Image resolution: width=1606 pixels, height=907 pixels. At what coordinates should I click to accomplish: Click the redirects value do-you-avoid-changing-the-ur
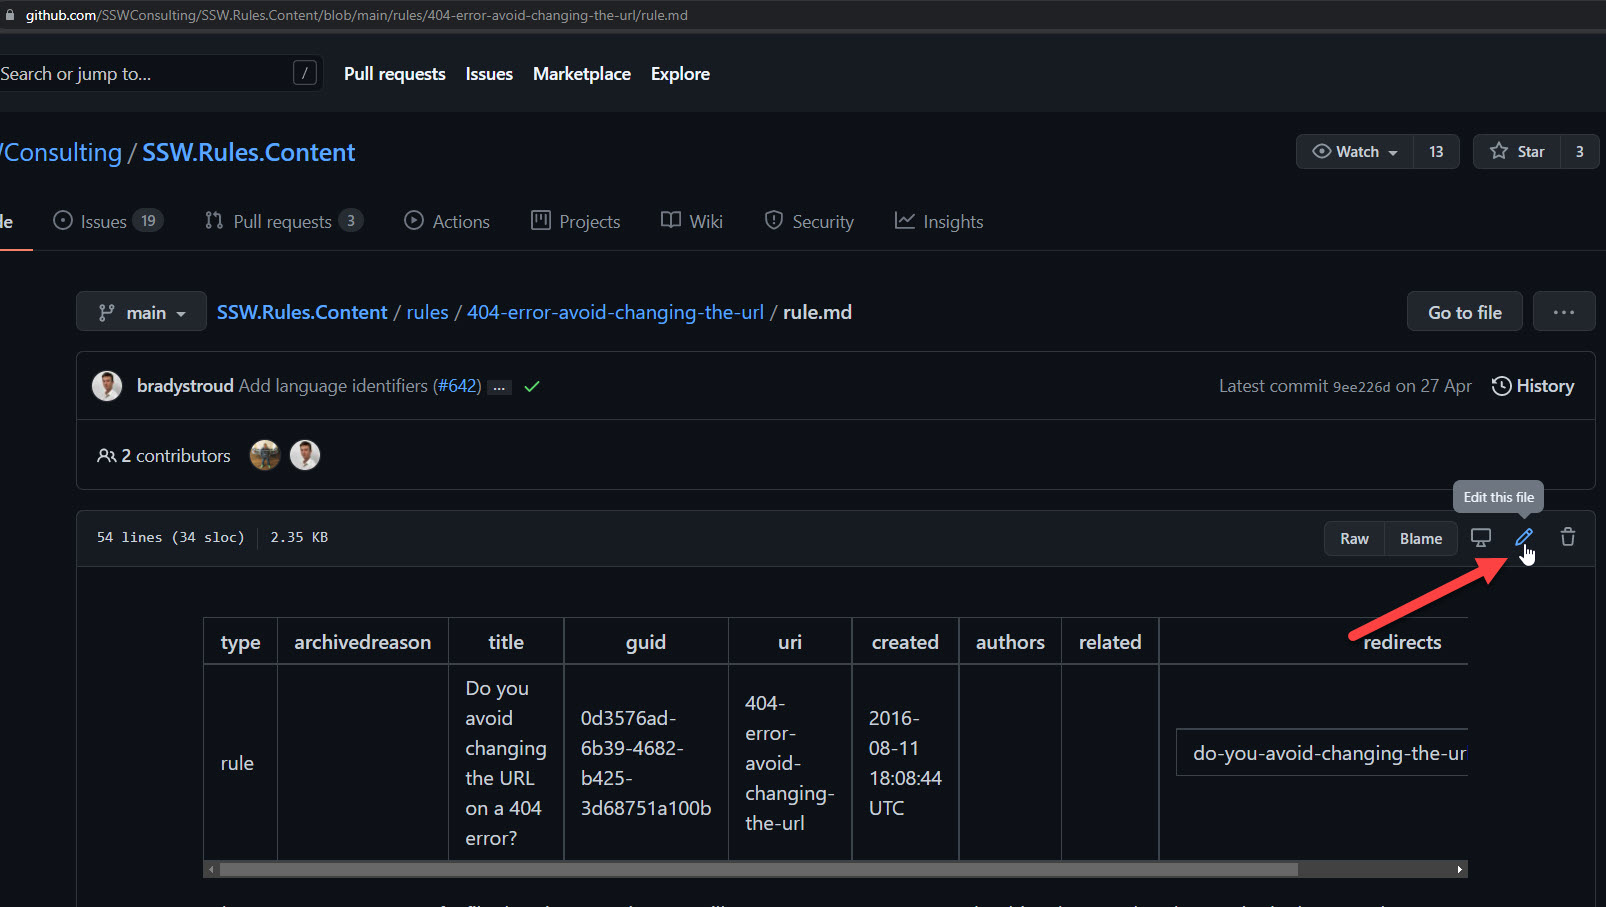pyautogui.click(x=1329, y=753)
